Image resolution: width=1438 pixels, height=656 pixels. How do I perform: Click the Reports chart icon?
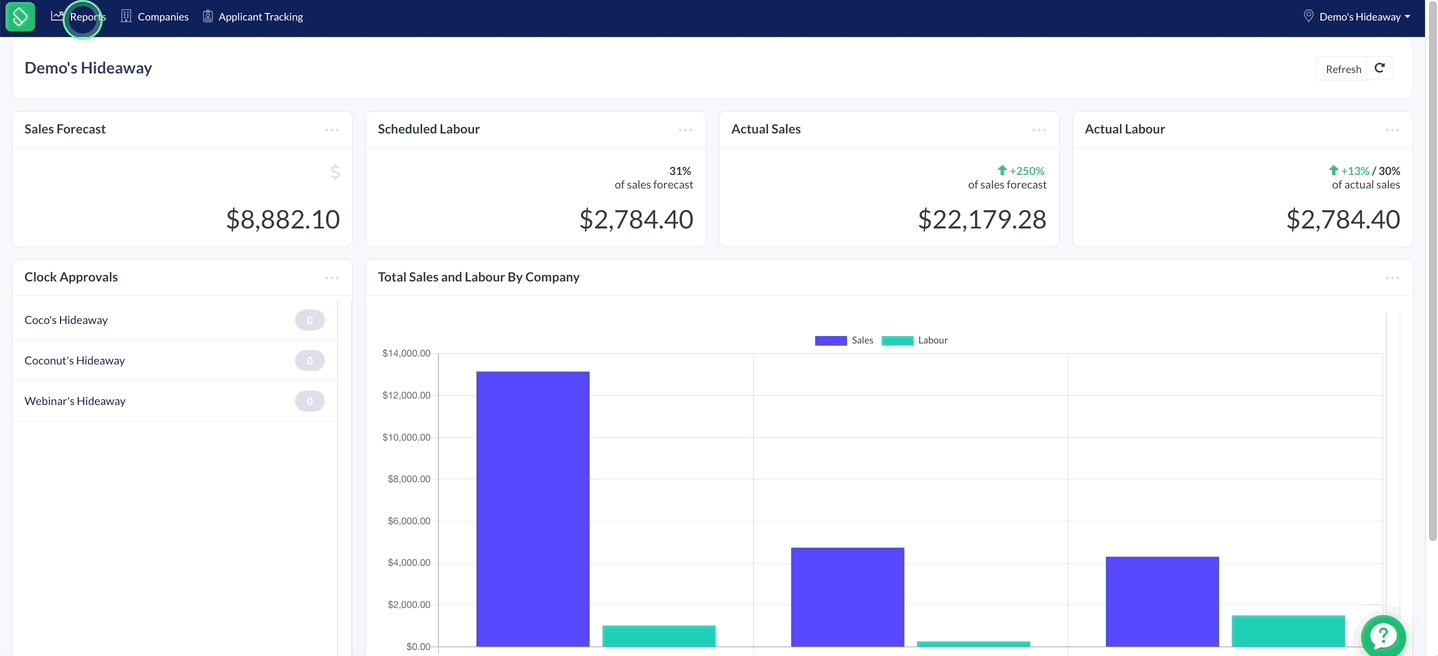tap(58, 16)
